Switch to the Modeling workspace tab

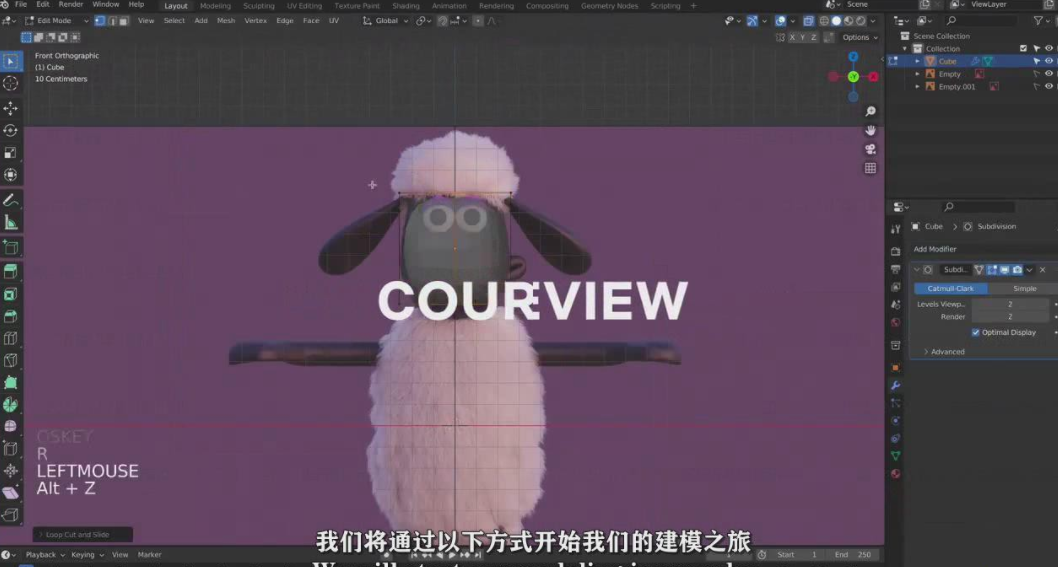pyautogui.click(x=215, y=5)
